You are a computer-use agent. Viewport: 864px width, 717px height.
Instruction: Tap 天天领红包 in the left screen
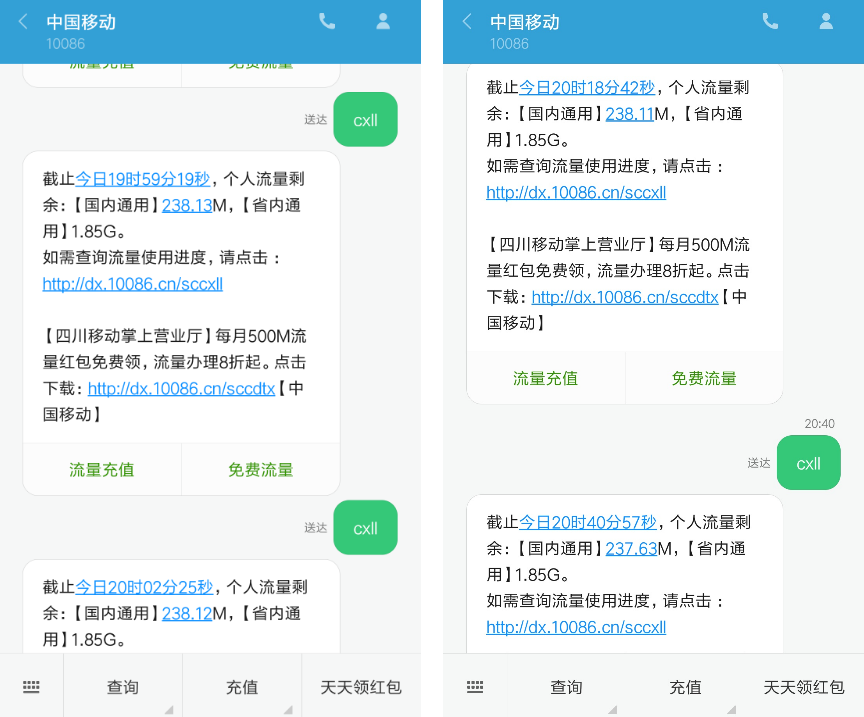coord(361,686)
